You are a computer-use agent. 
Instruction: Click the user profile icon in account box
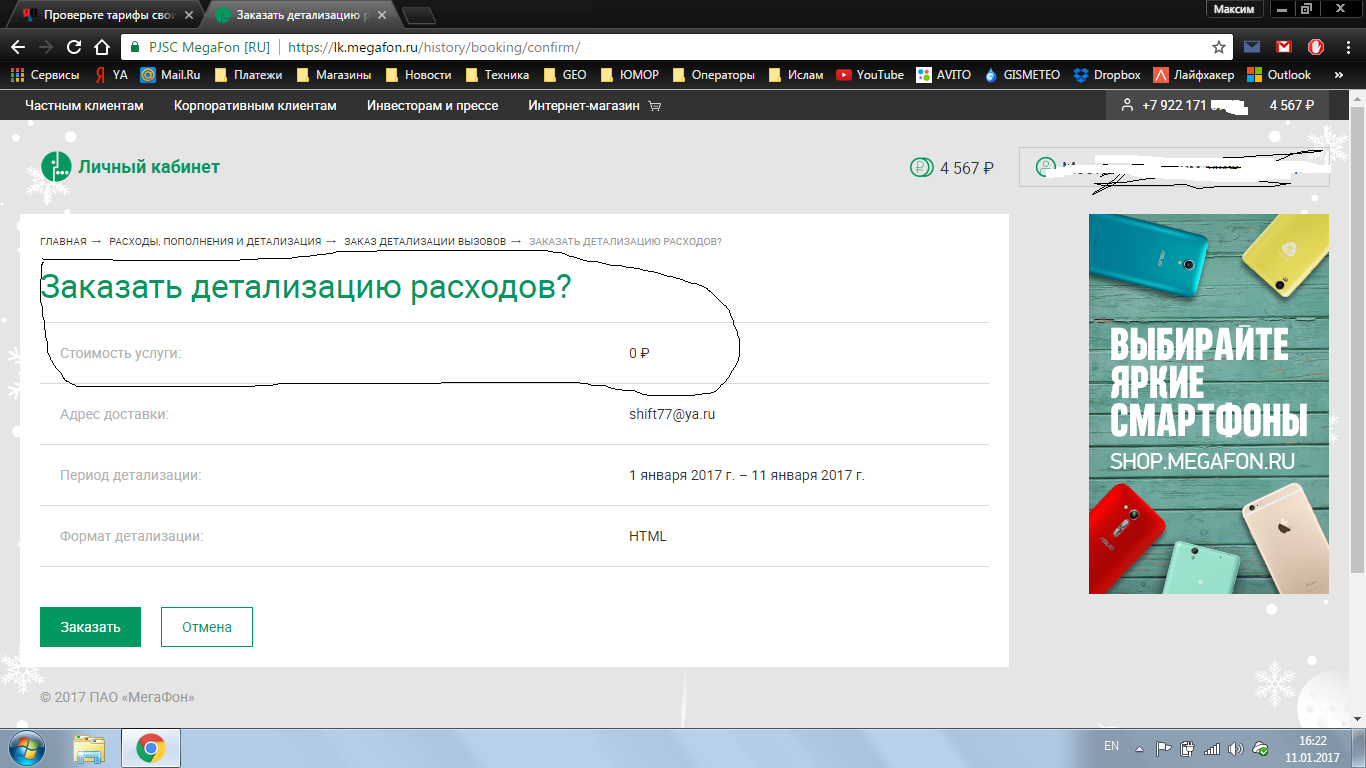coord(1046,167)
